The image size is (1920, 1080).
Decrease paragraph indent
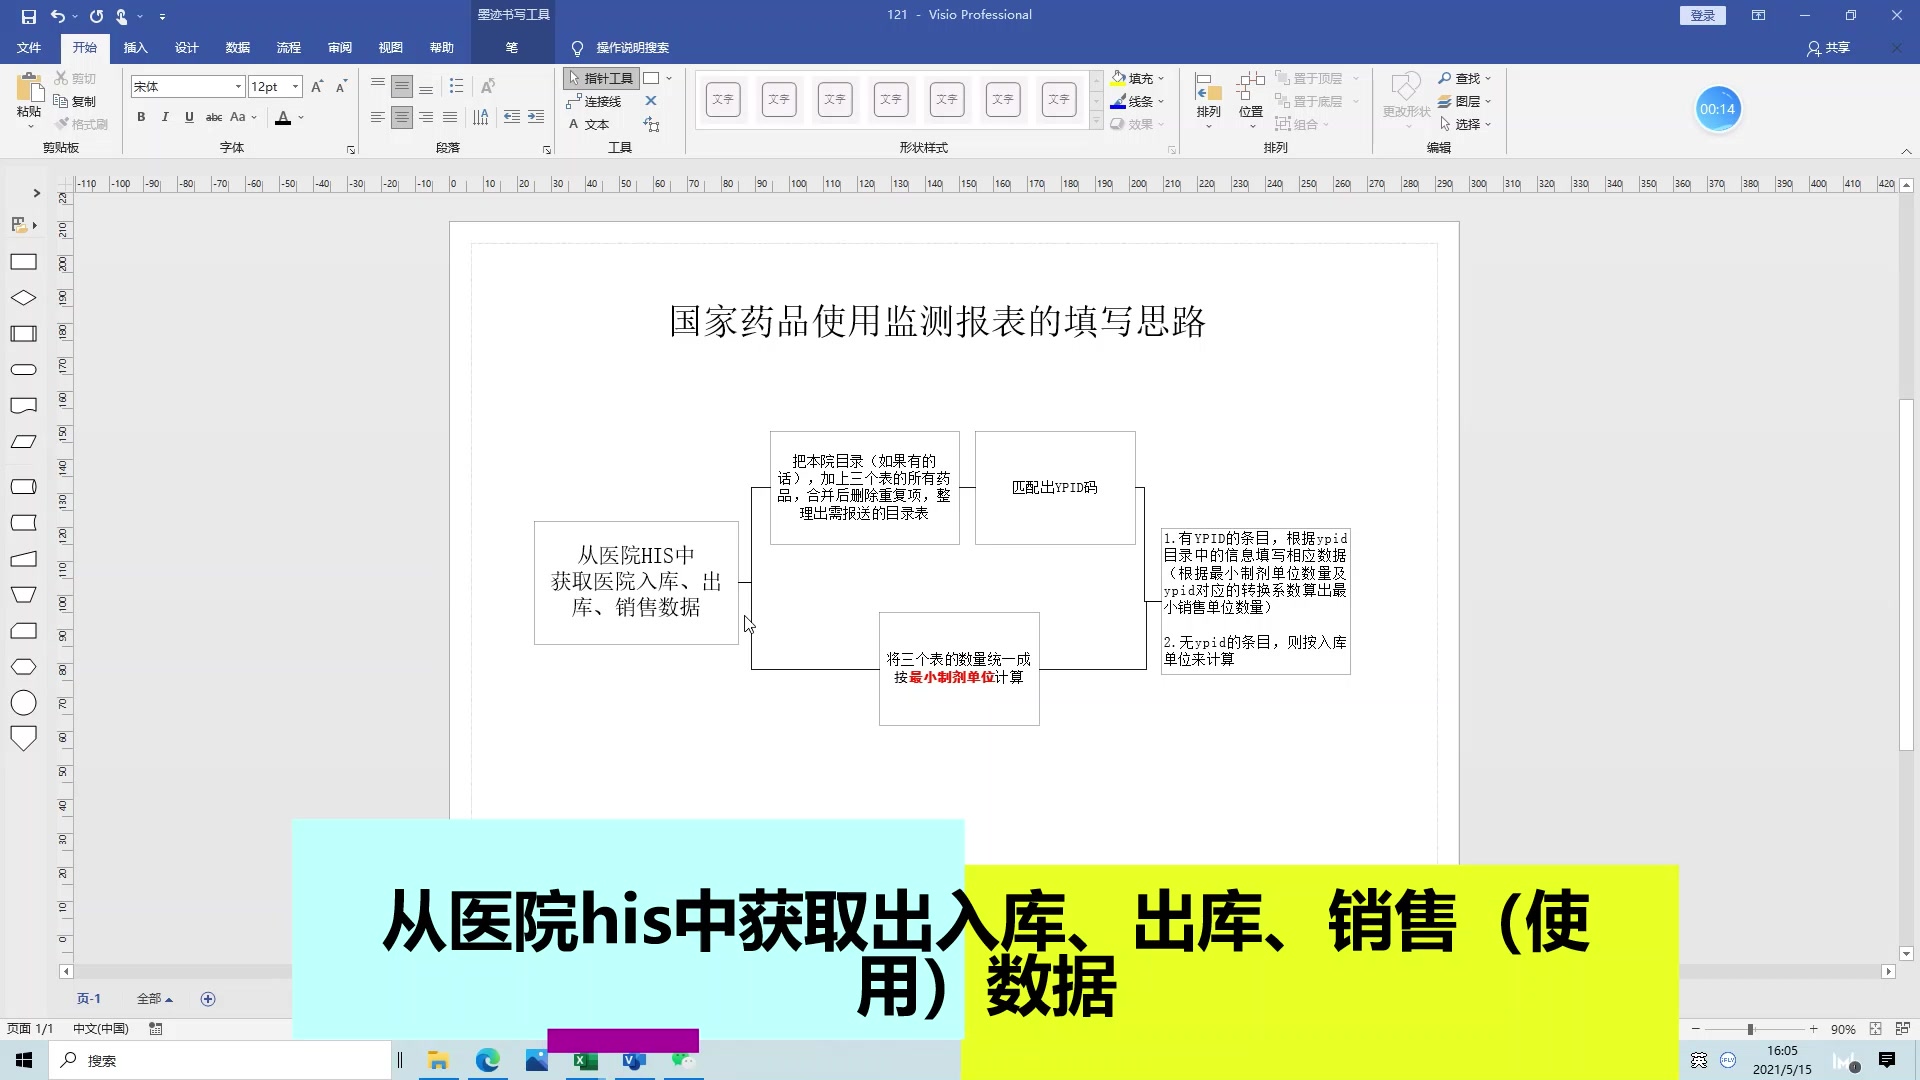point(512,118)
